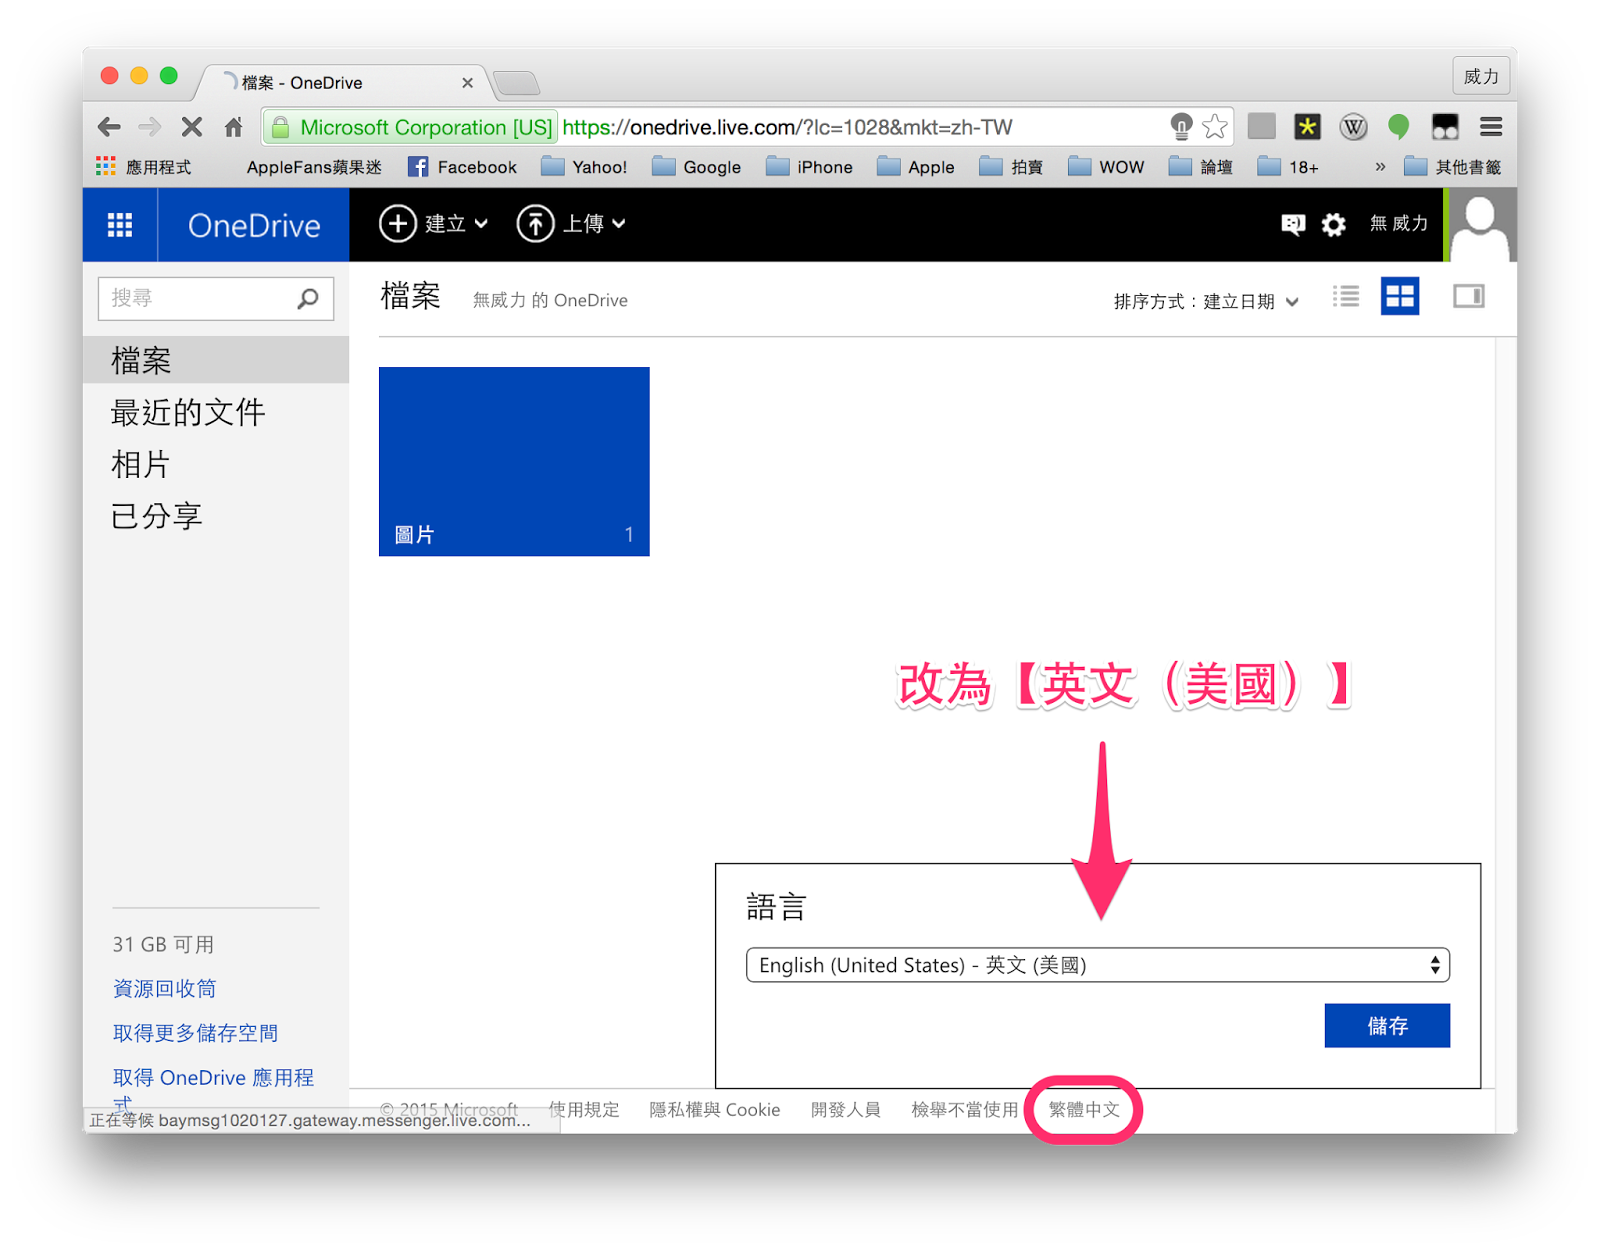Switch to tile view icon
This screenshot has width=1600, height=1252.
tap(1400, 296)
